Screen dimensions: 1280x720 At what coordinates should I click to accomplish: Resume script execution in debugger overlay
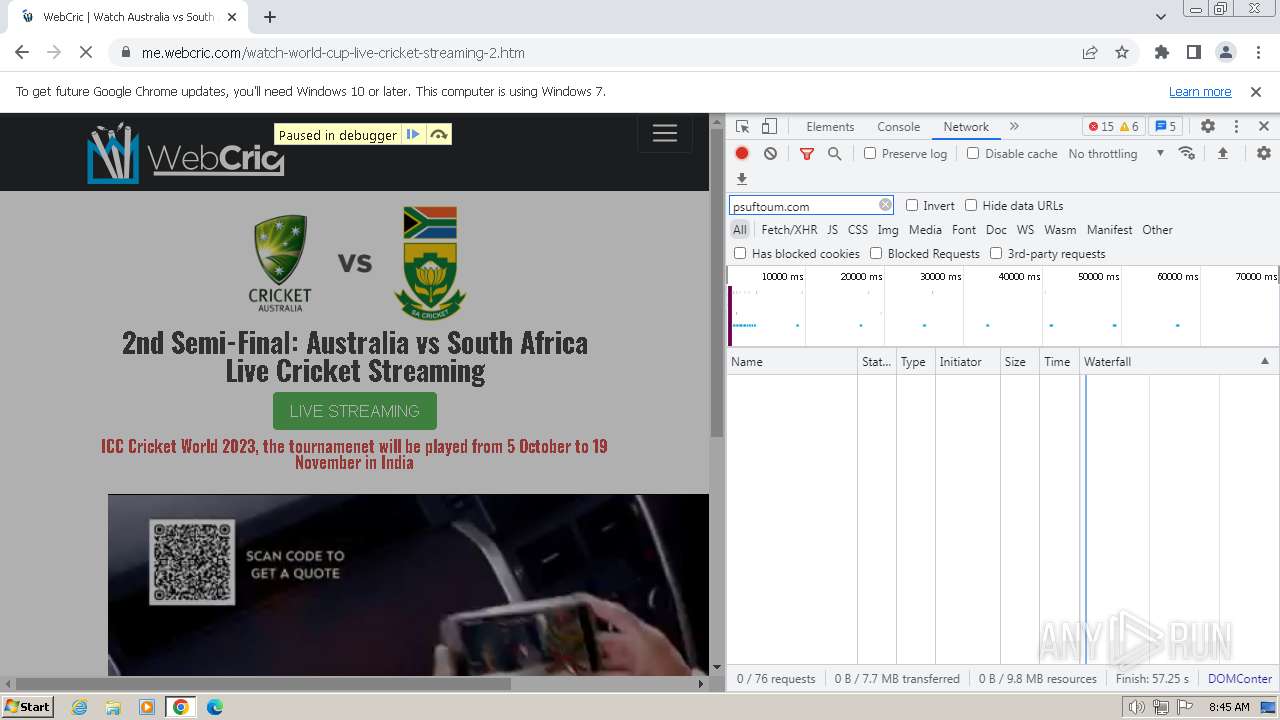pyautogui.click(x=413, y=135)
